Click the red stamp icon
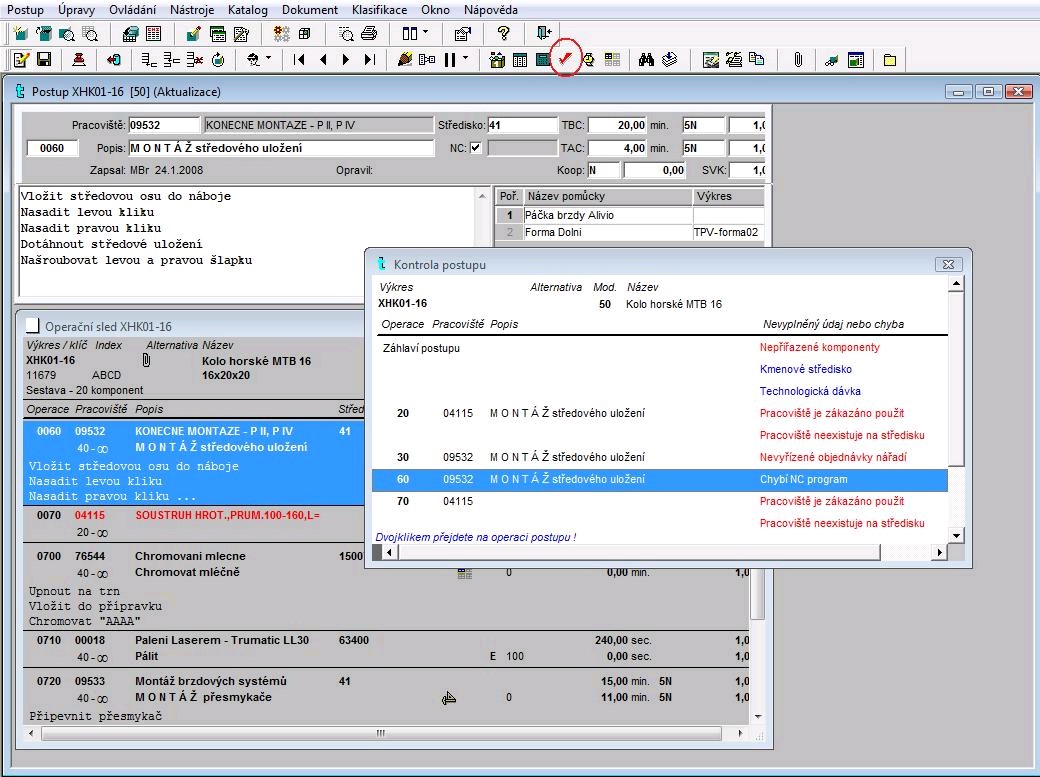Viewport: 1040px width, 777px height. tap(78, 60)
